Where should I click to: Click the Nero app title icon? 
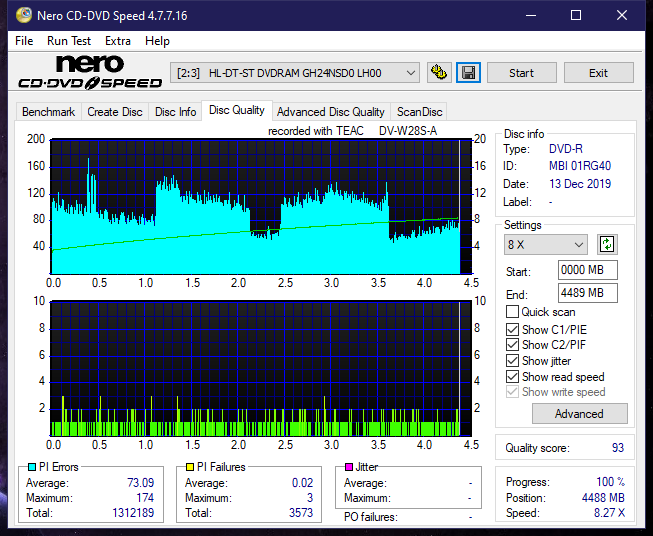(x=24, y=15)
